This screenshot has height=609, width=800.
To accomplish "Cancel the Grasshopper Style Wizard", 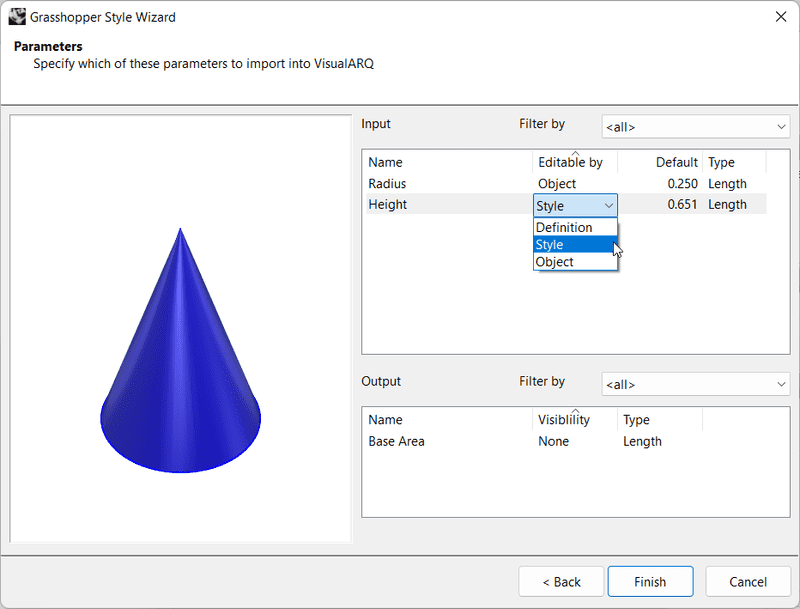I will (747, 581).
